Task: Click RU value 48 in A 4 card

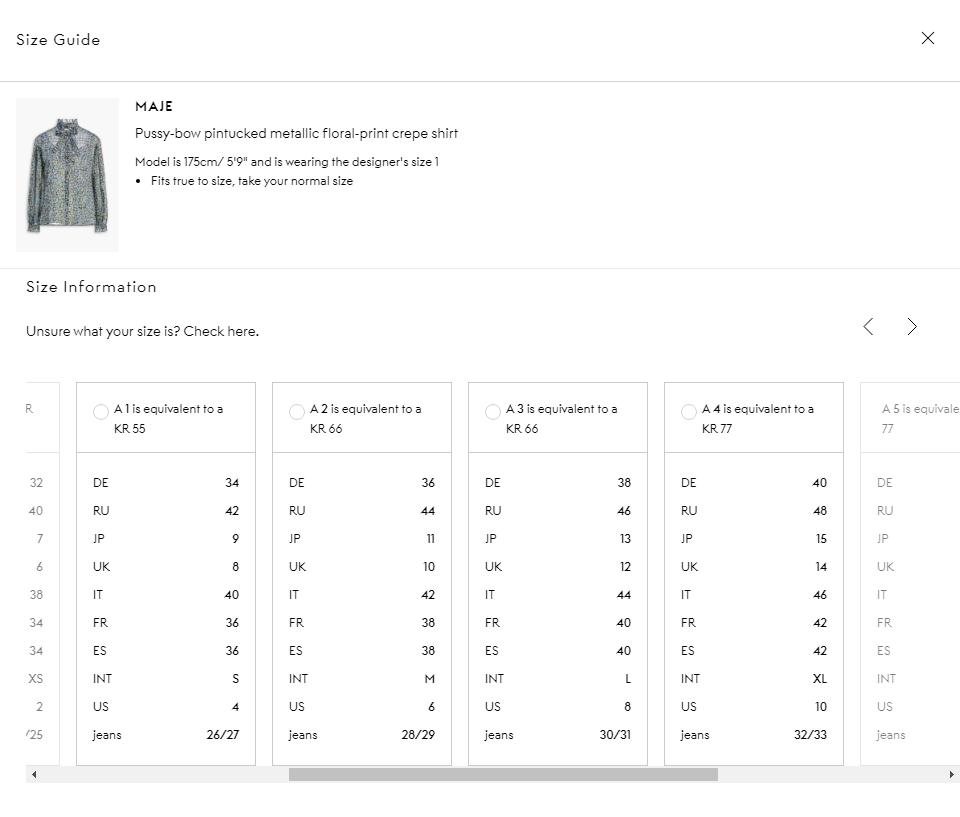Action: (820, 511)
